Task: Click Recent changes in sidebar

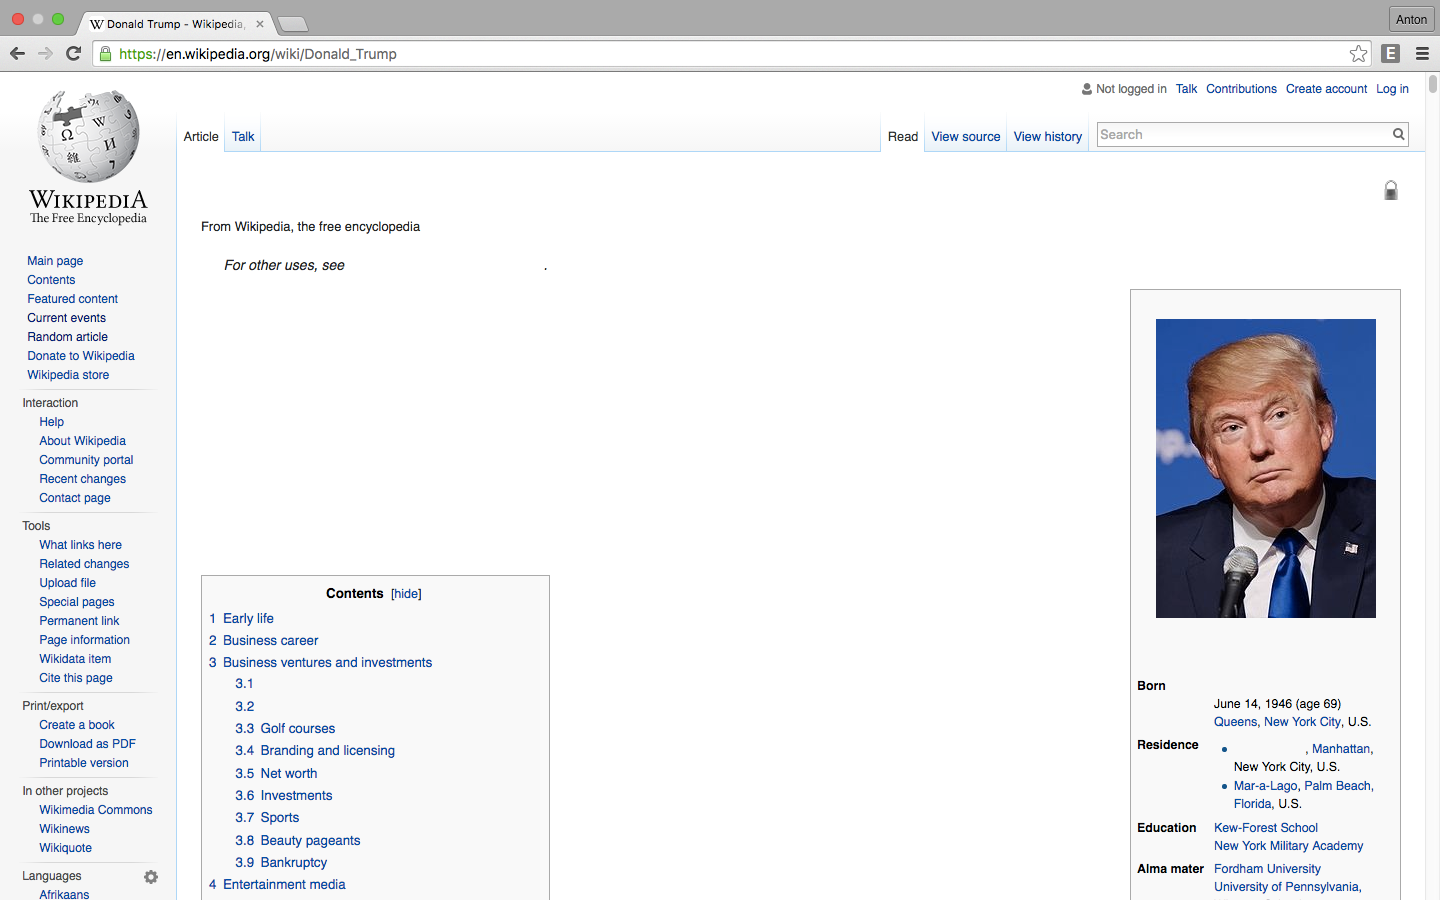Action: tap(82, 479)
